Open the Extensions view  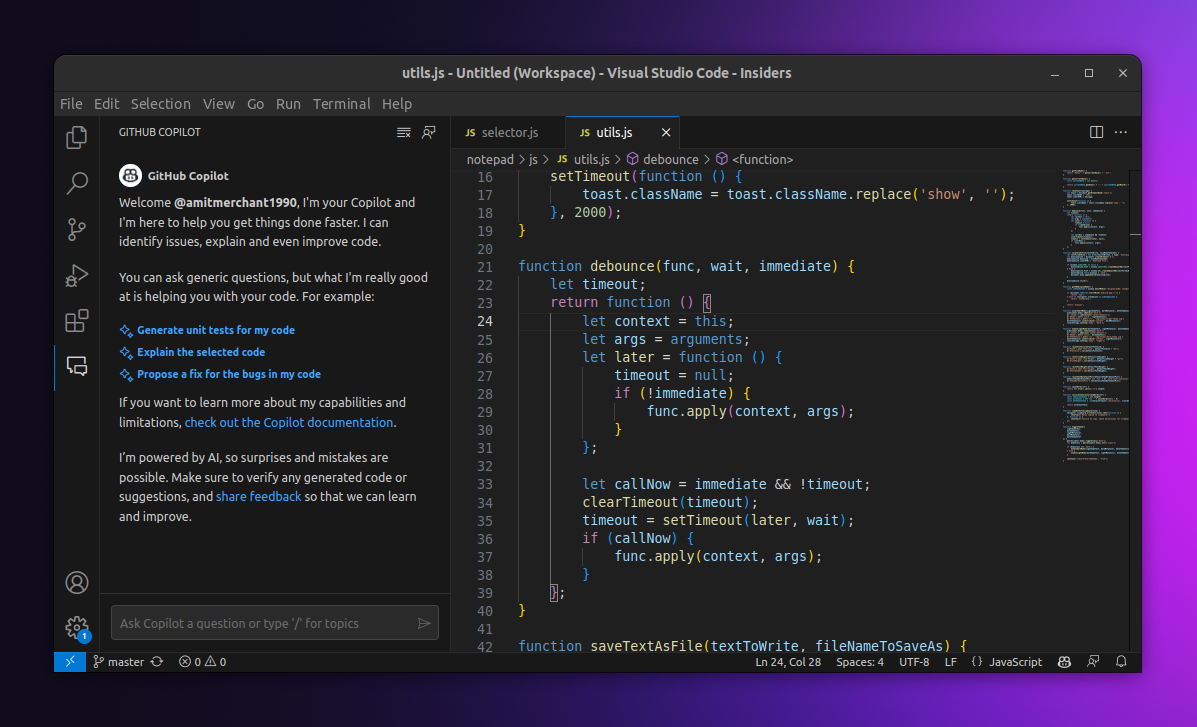(76, 321)
